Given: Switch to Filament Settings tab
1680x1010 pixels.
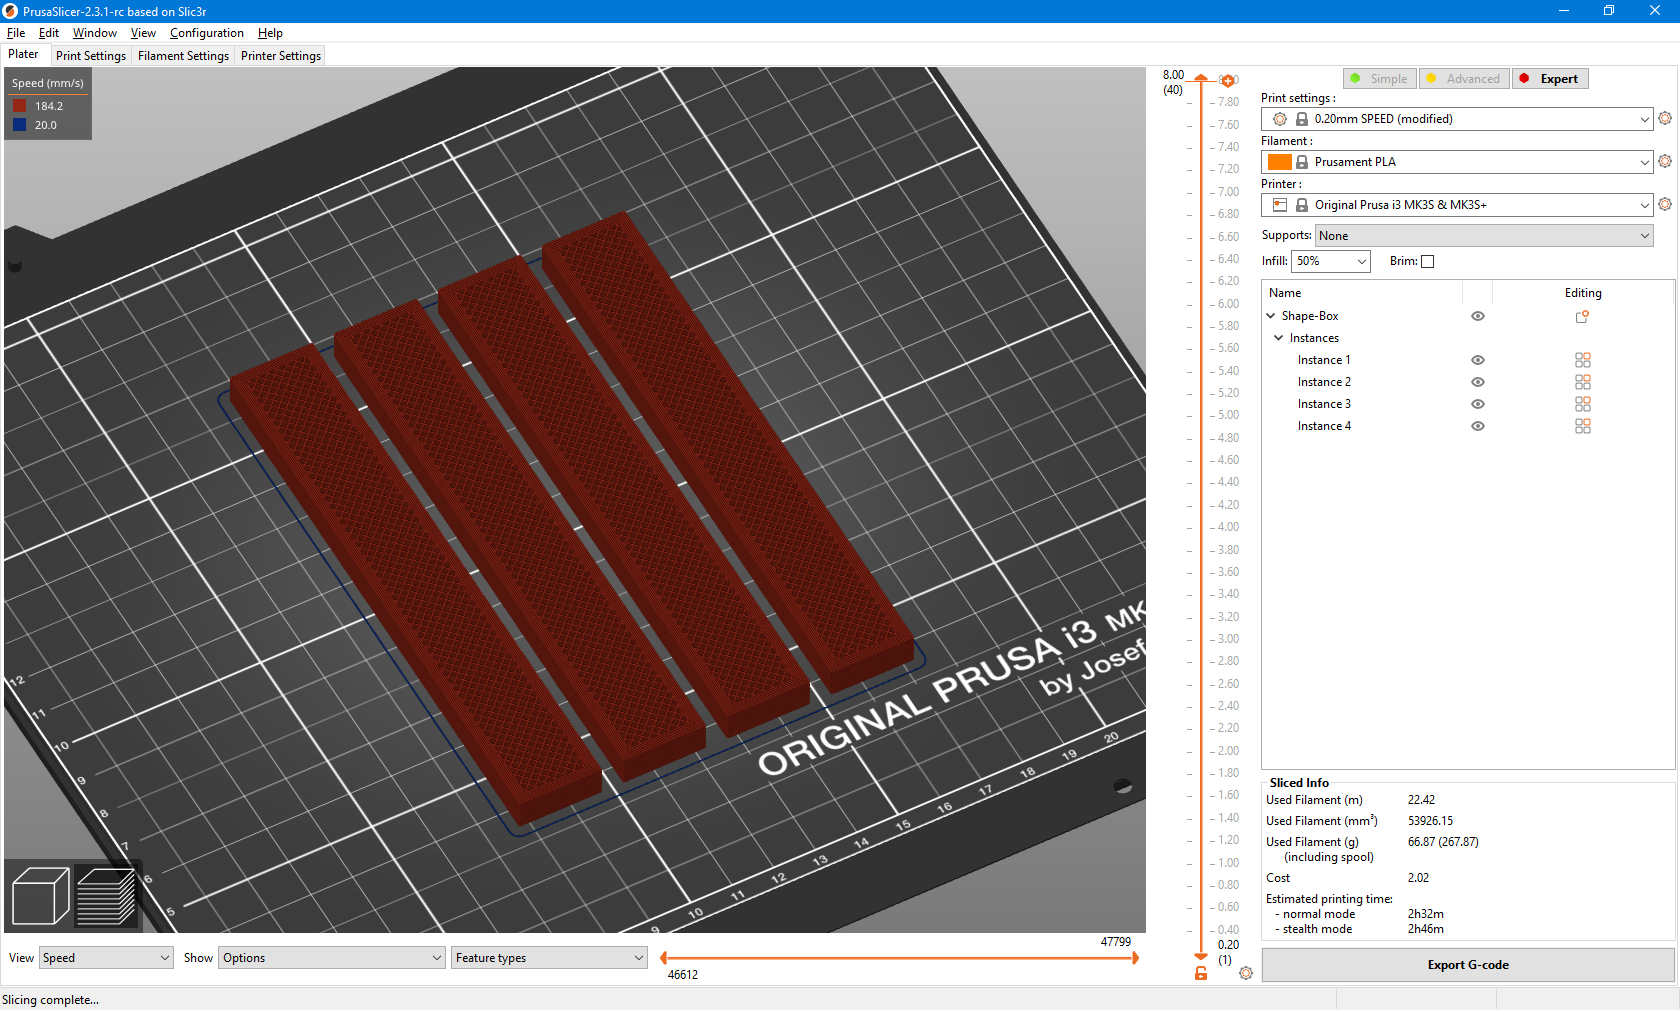Looking at the screenshot, I should pos(183,56).
